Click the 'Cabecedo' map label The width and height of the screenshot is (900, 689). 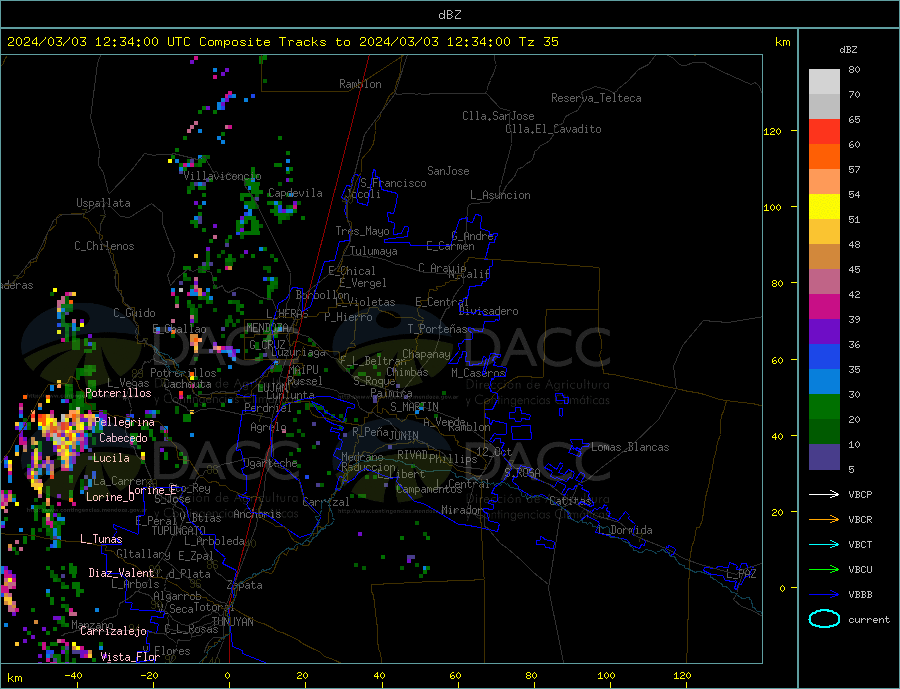point(123,438)
